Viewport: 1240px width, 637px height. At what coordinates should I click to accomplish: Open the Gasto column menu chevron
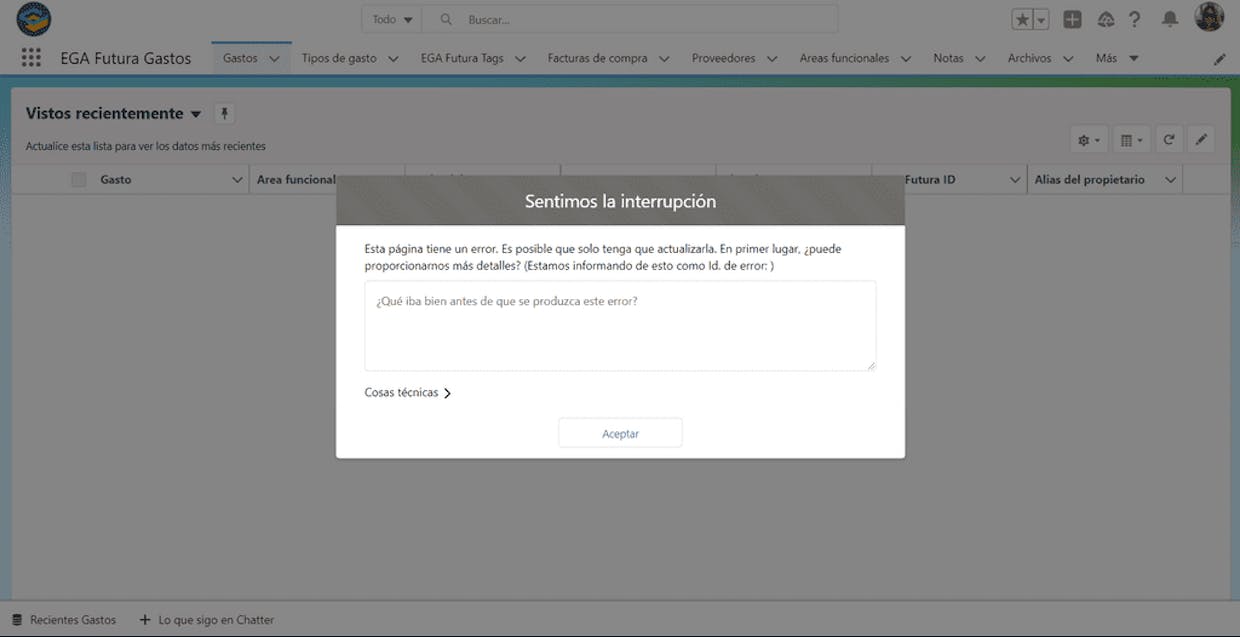coord(237,180)
